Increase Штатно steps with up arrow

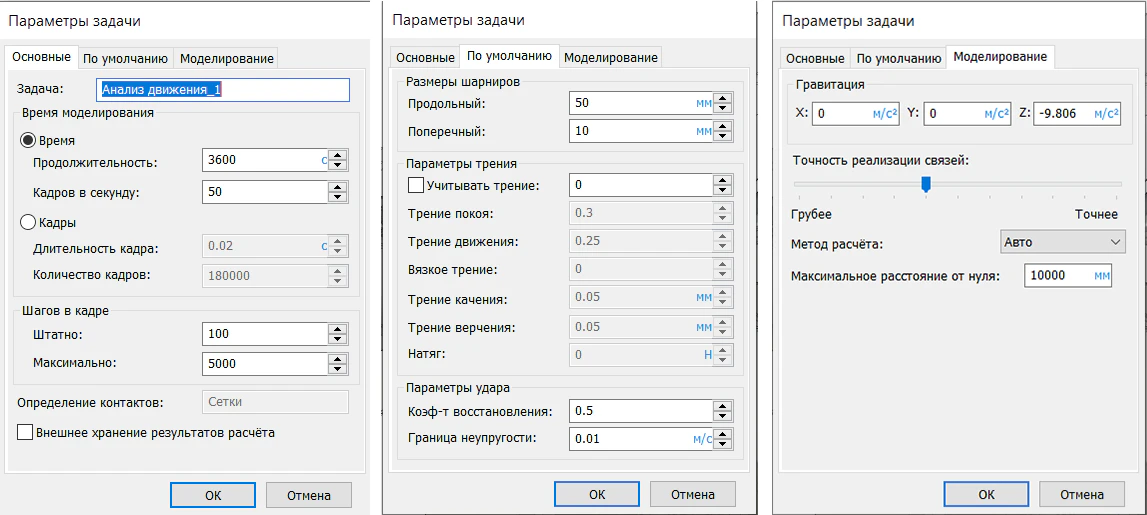coord(338,329)
